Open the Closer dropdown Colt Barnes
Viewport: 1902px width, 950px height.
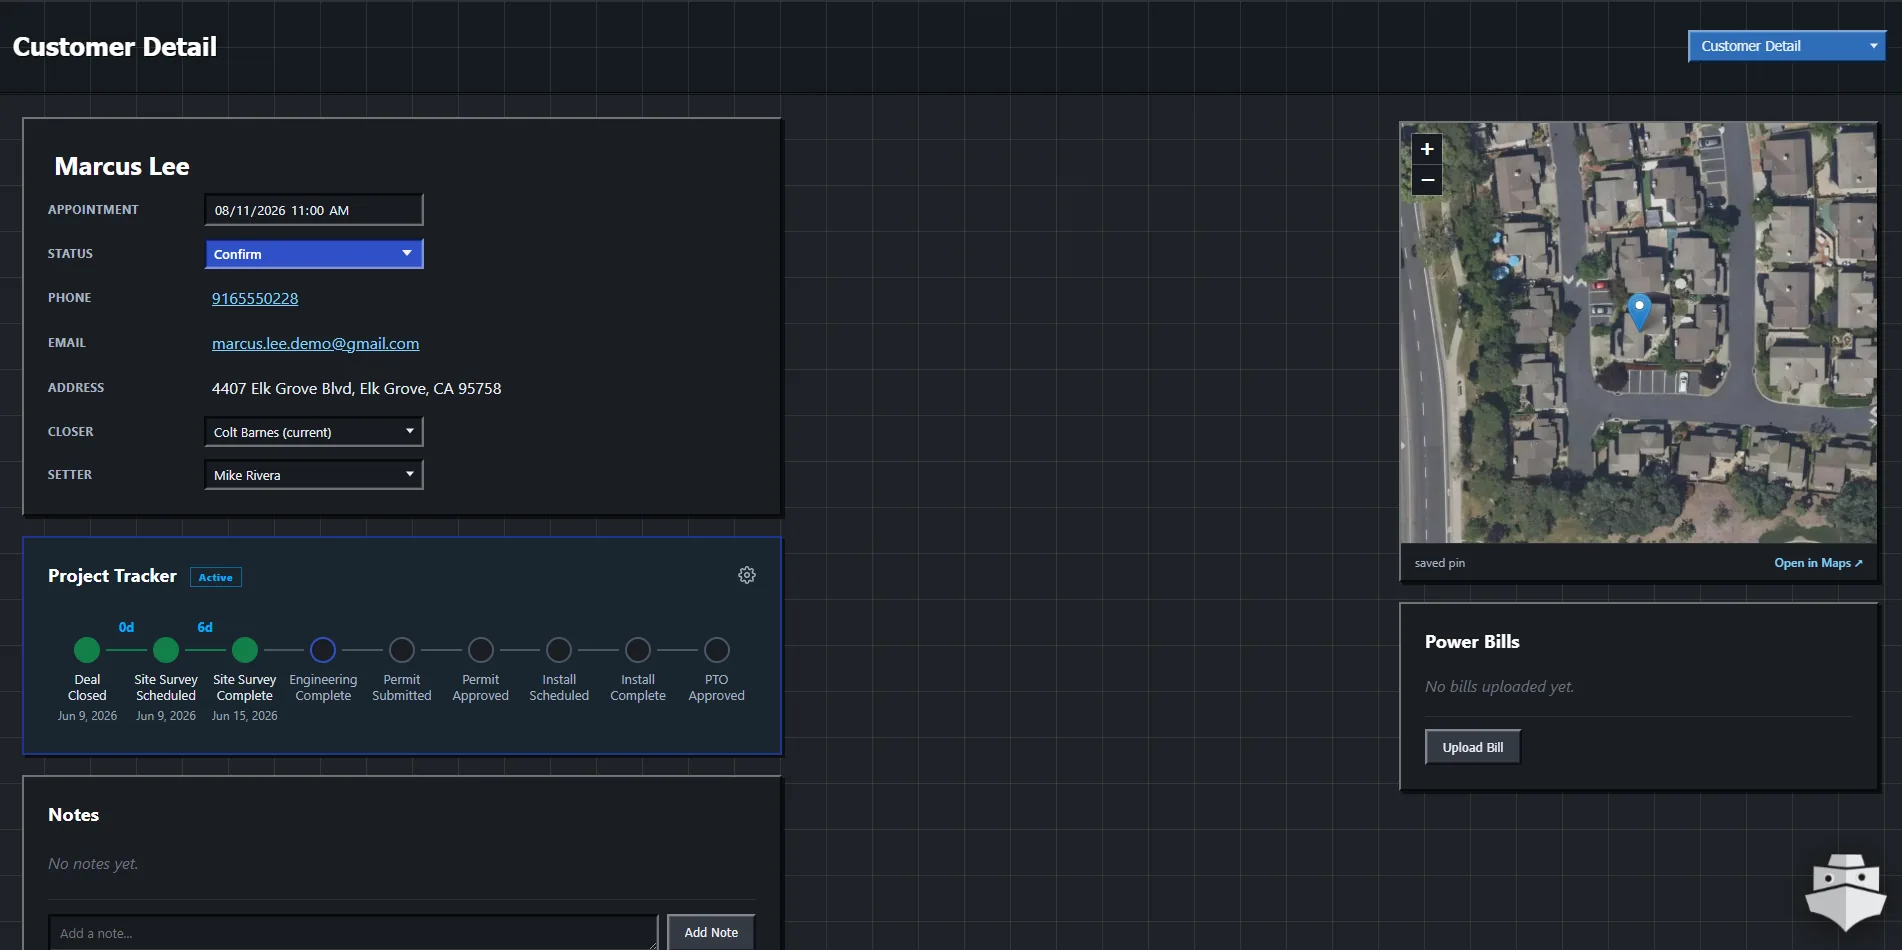click(x=314, y=432)
